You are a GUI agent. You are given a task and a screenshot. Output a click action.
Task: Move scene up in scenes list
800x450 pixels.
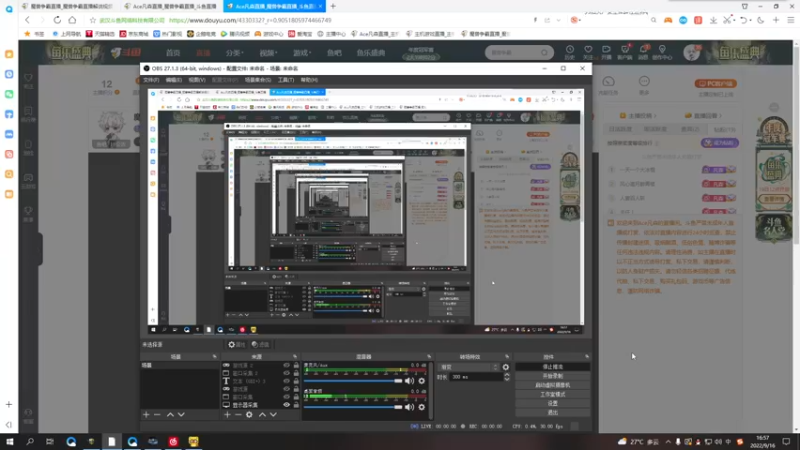point(170,415)
